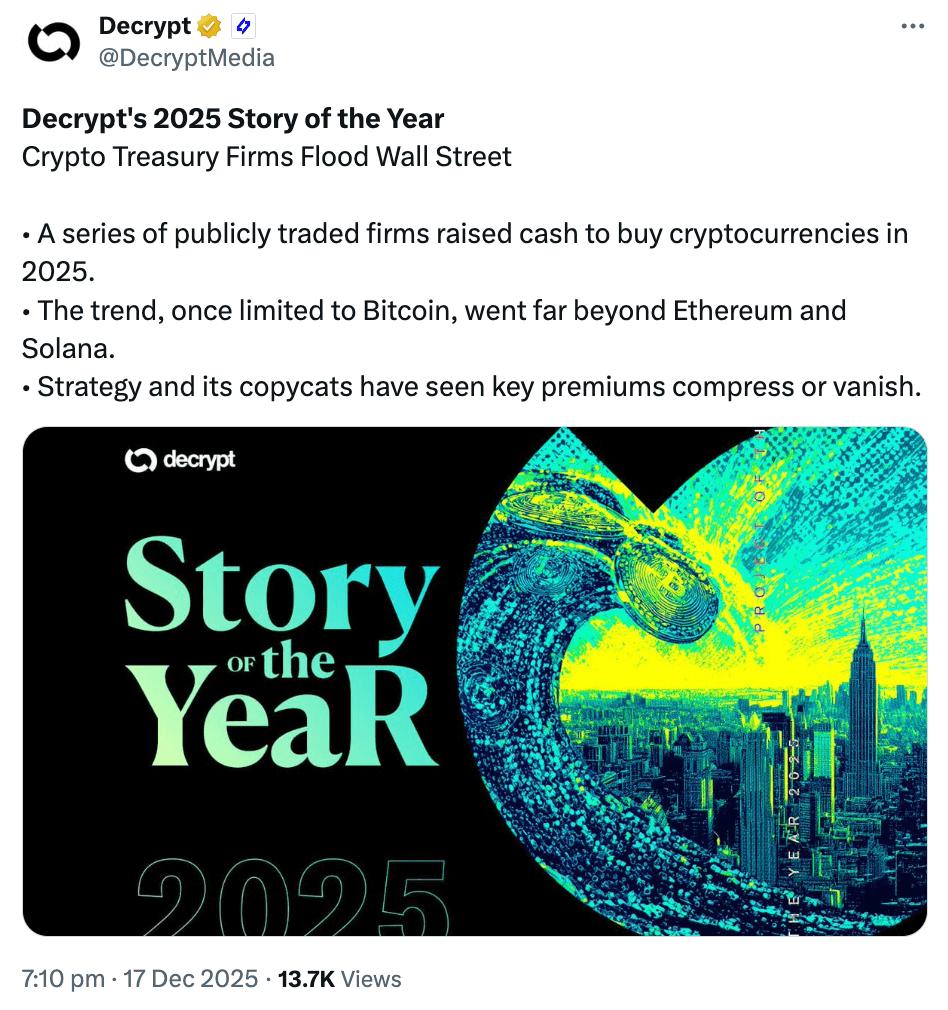This screenshot has height=1010, width=948.
Task: Open the @DecryptMedia handle link
Action: pyautogui.click(x=186, y=58)
